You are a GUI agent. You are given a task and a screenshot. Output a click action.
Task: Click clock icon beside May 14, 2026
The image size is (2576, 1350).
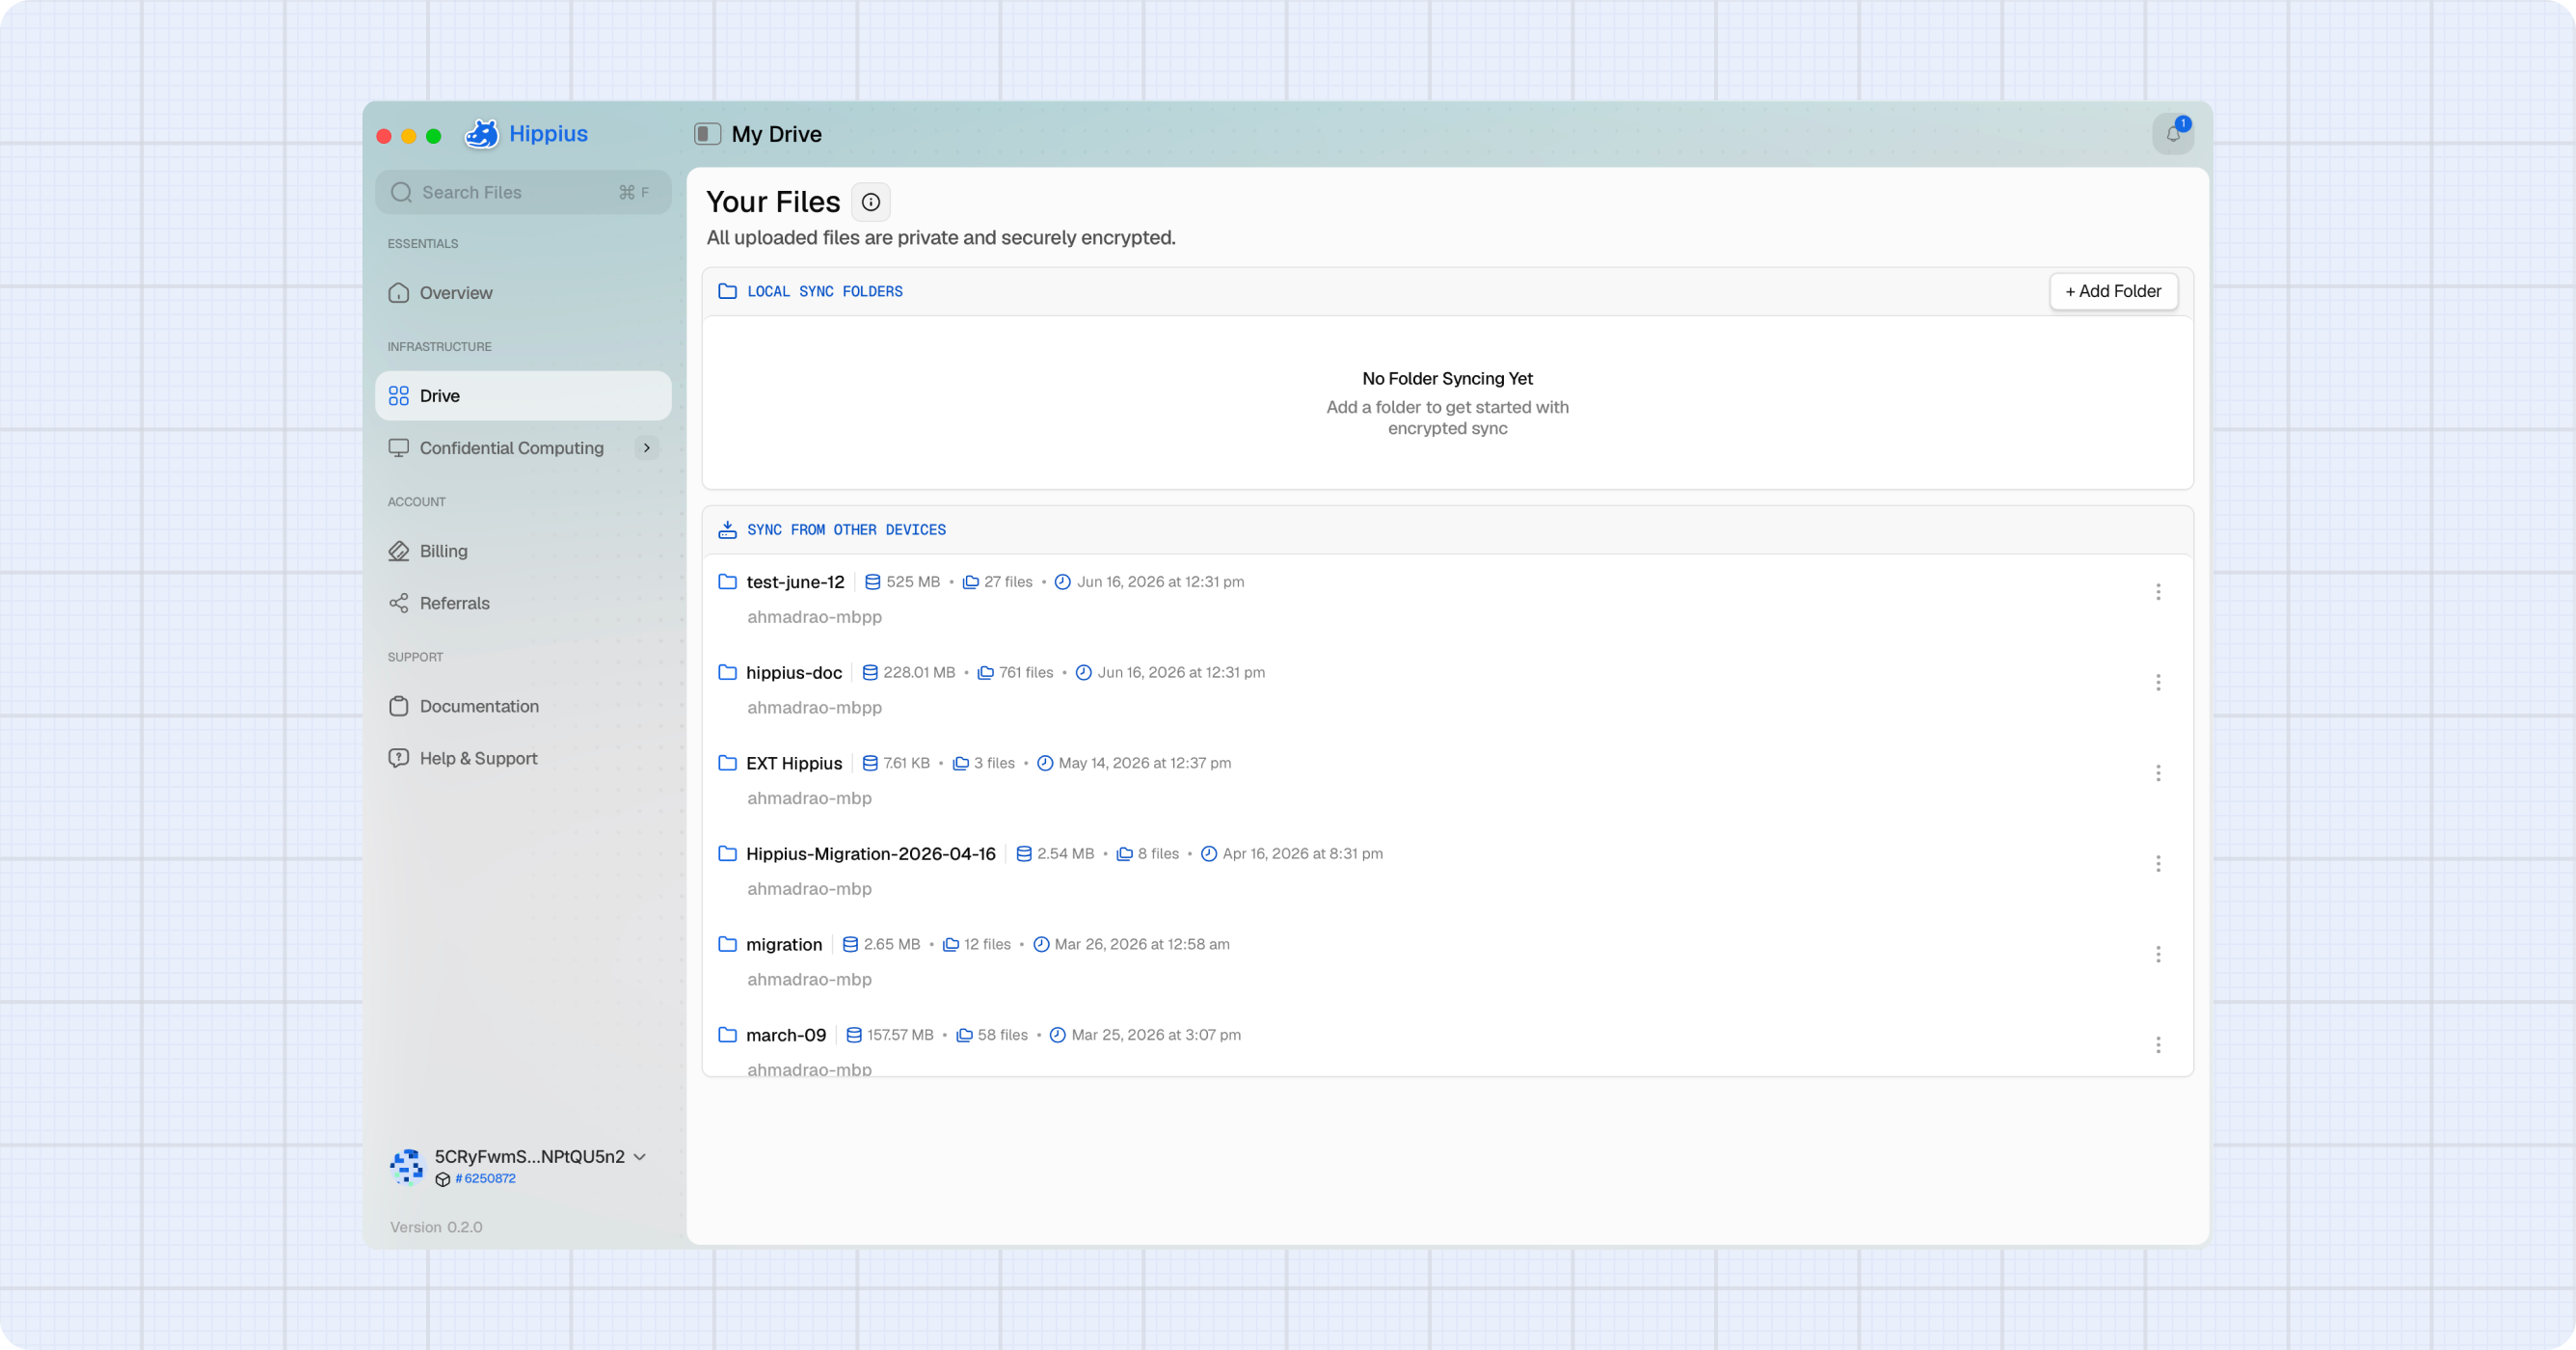tap(1045, 763)
